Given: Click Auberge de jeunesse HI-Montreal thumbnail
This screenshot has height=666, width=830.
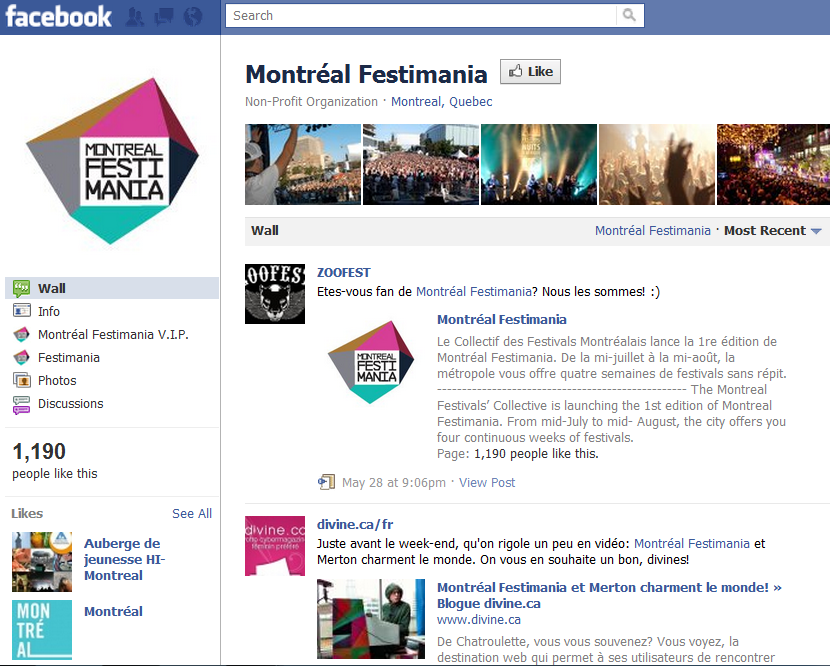Looking at the screenshot, I should pyautogui.click(x=42, y=562).
